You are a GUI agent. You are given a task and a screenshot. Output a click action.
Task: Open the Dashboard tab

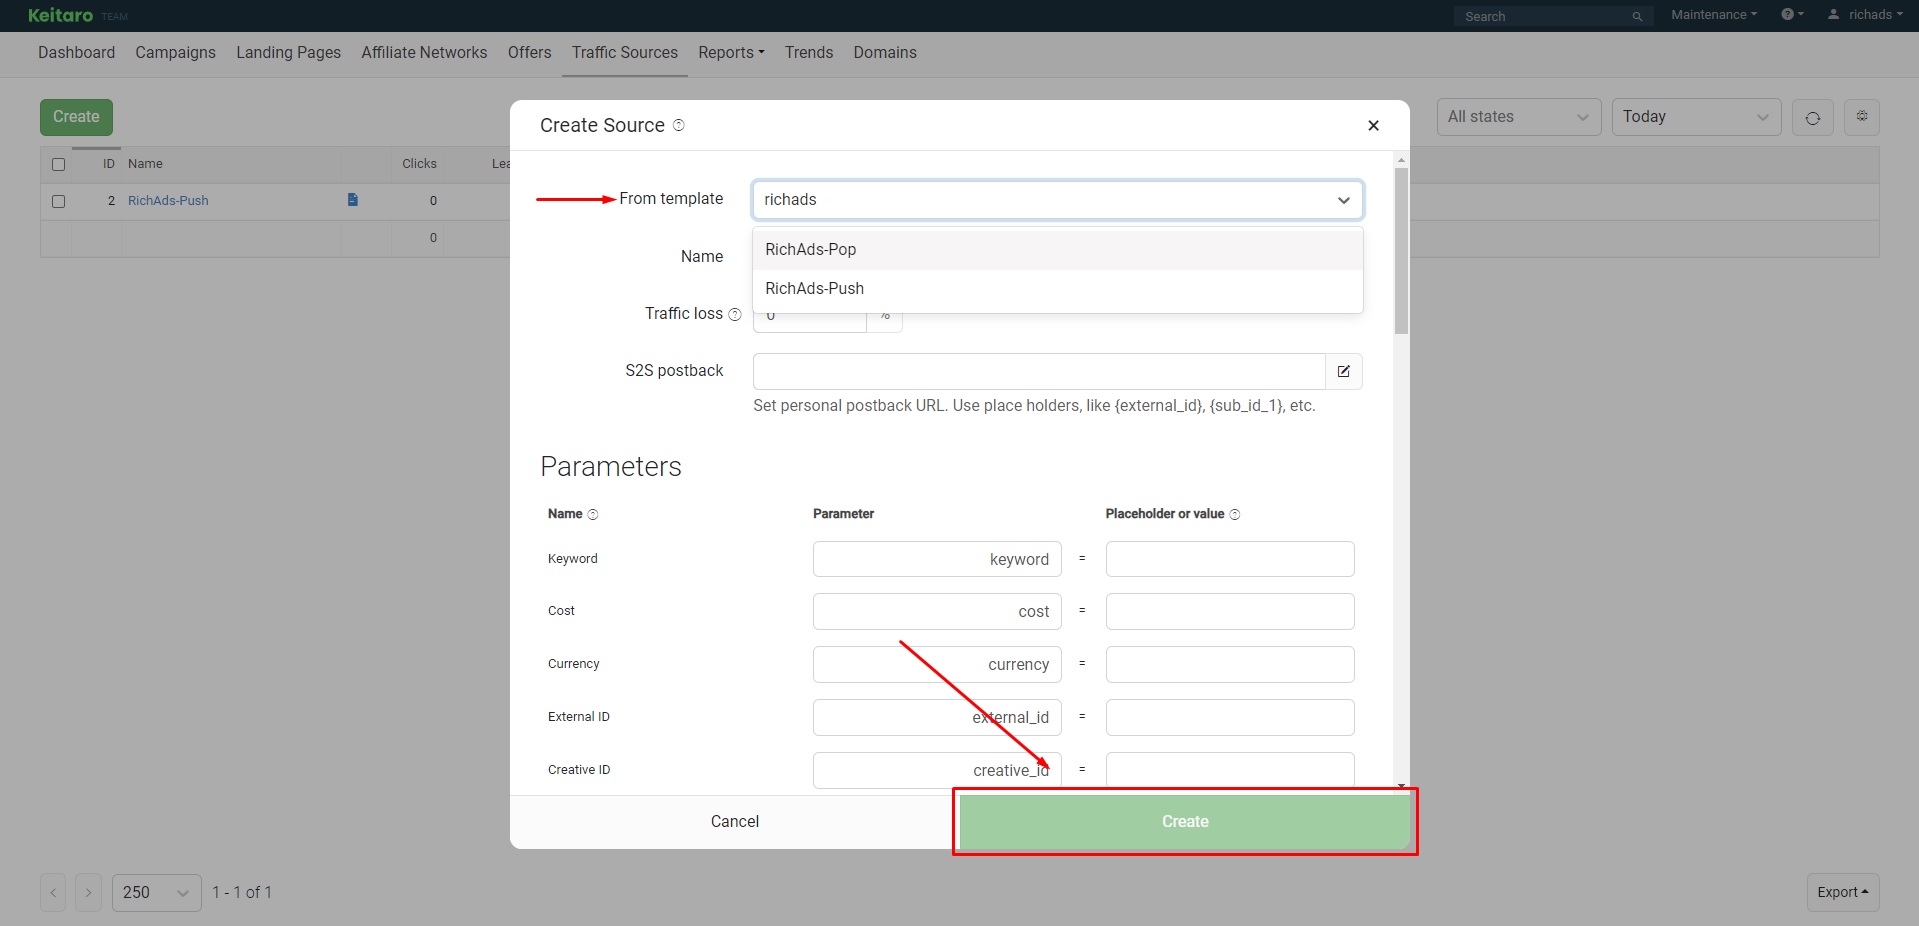pyautogui.click(x=76, y=53)
